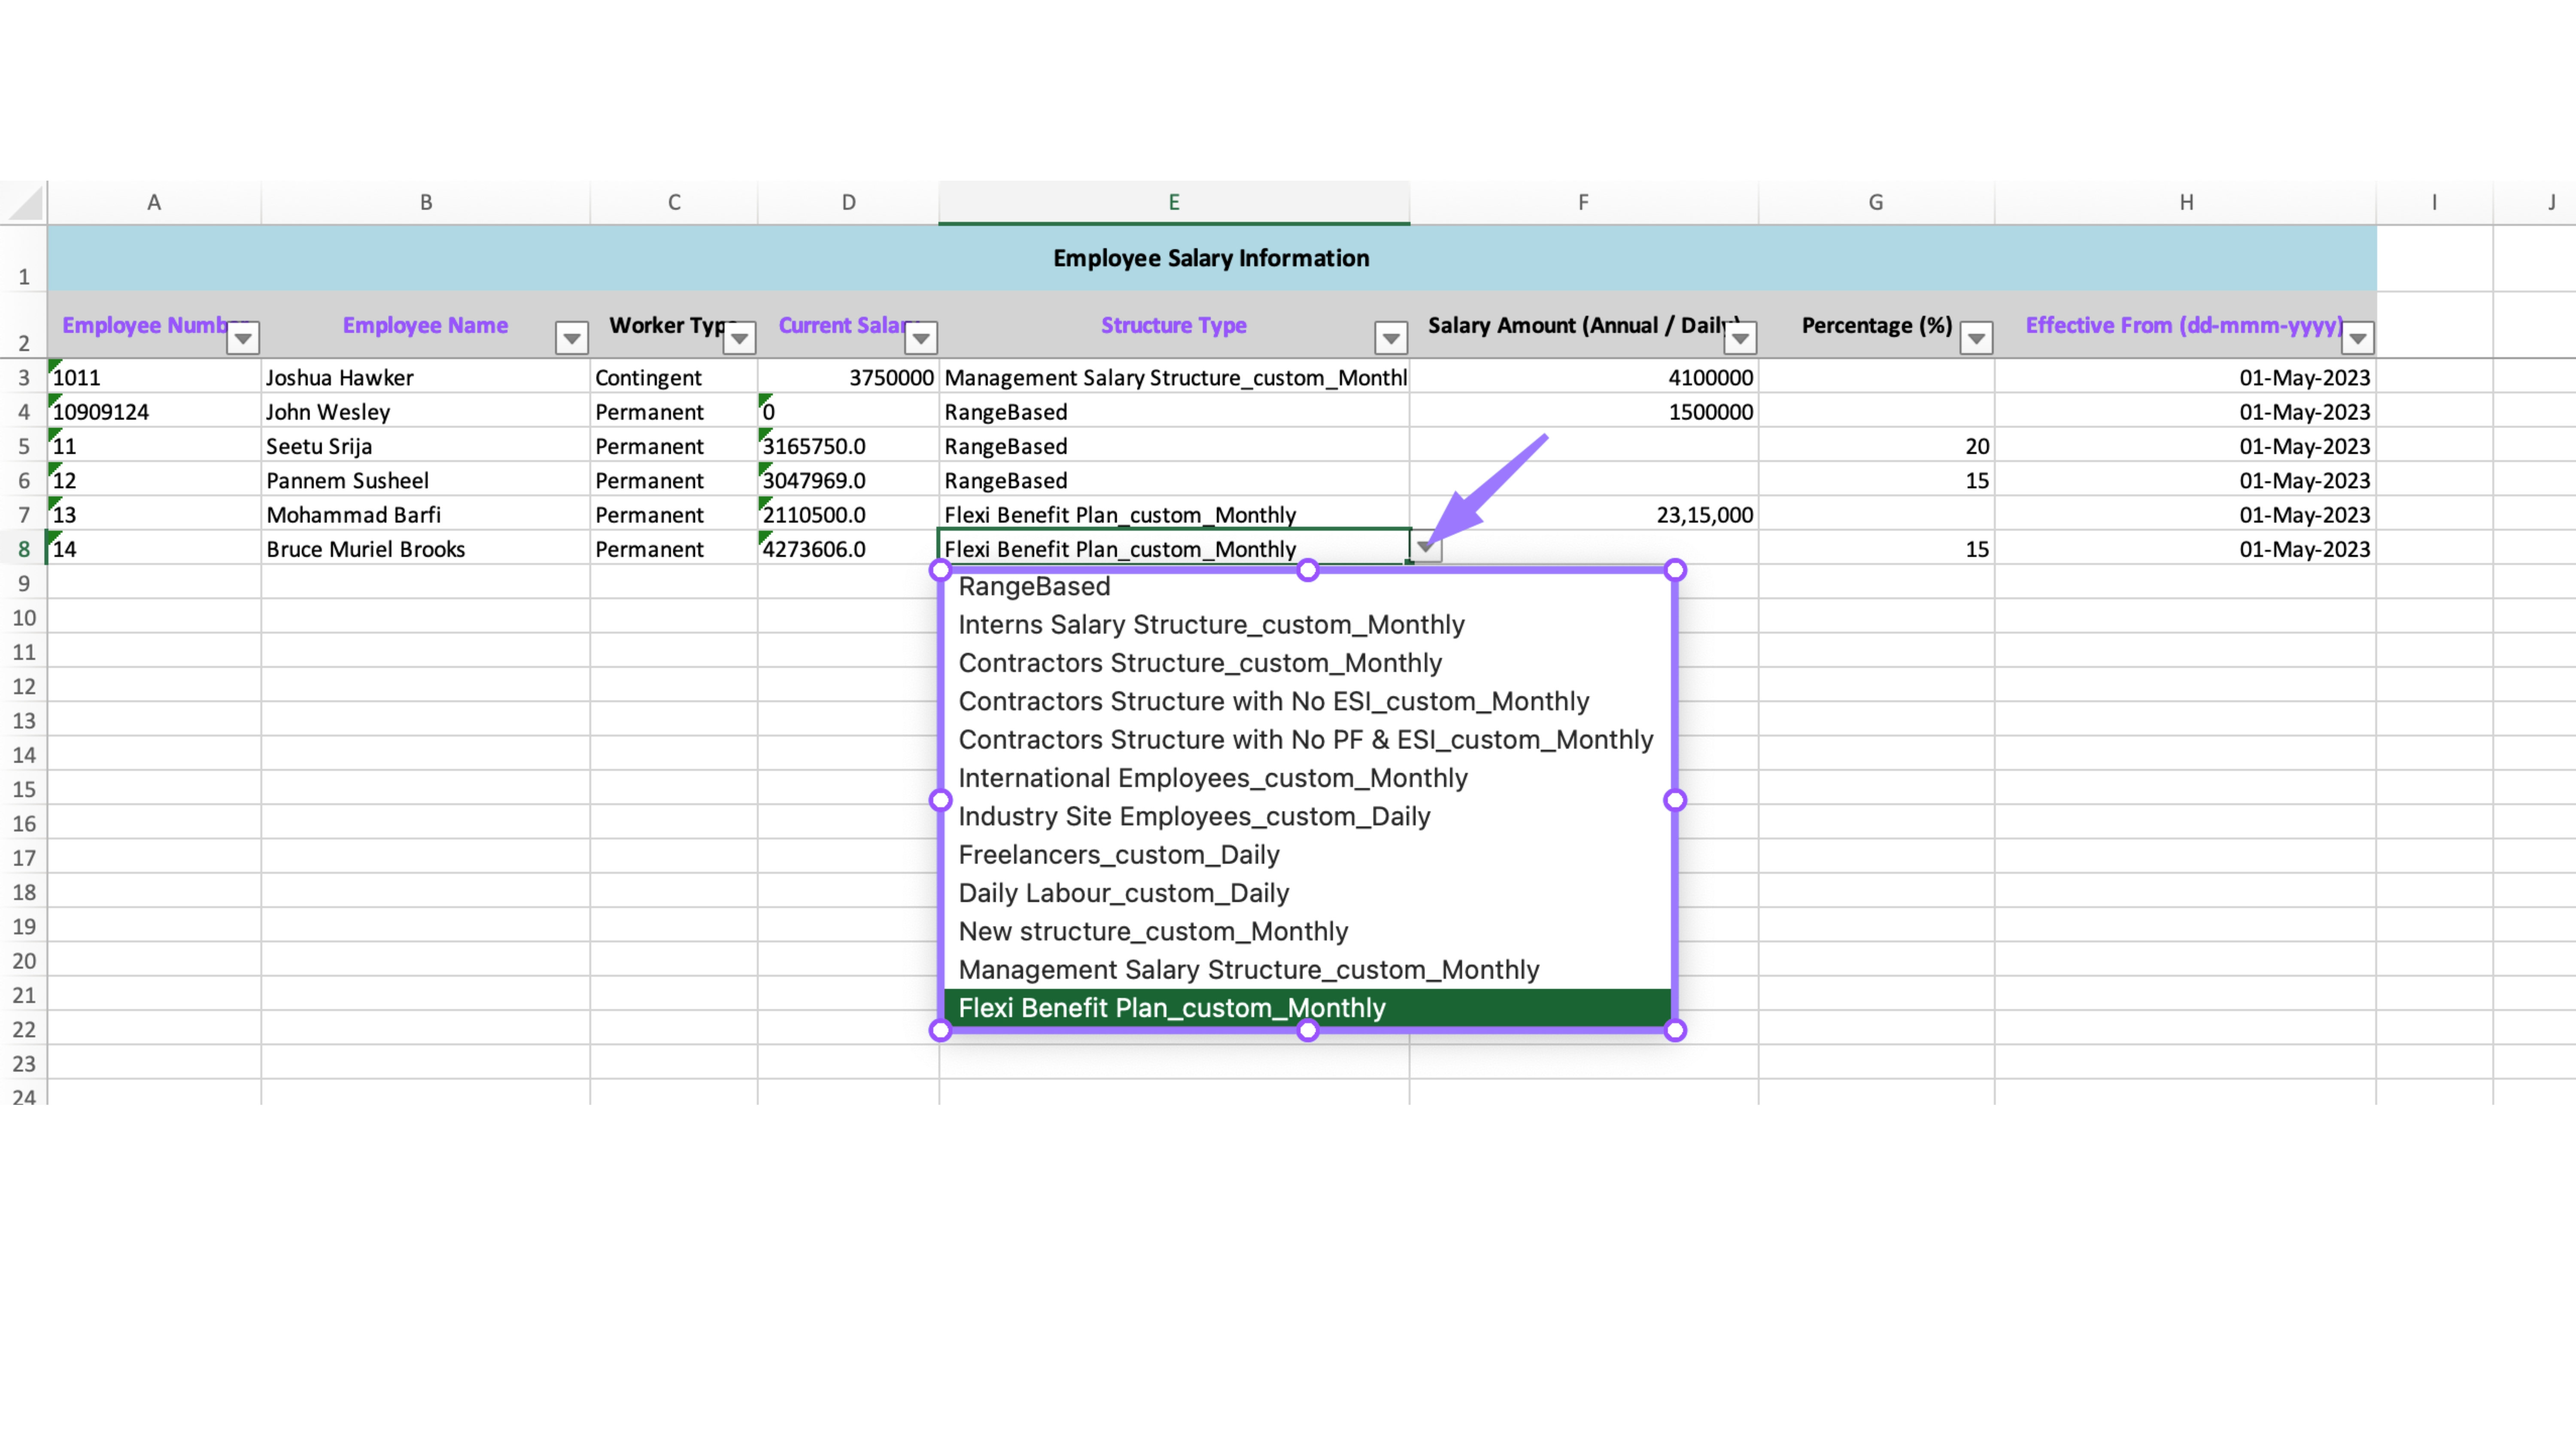Click the cell E8 validation dropdown arrow
The height and width of the screenshot is (1449, 2576).
(x=1425, y=547)
